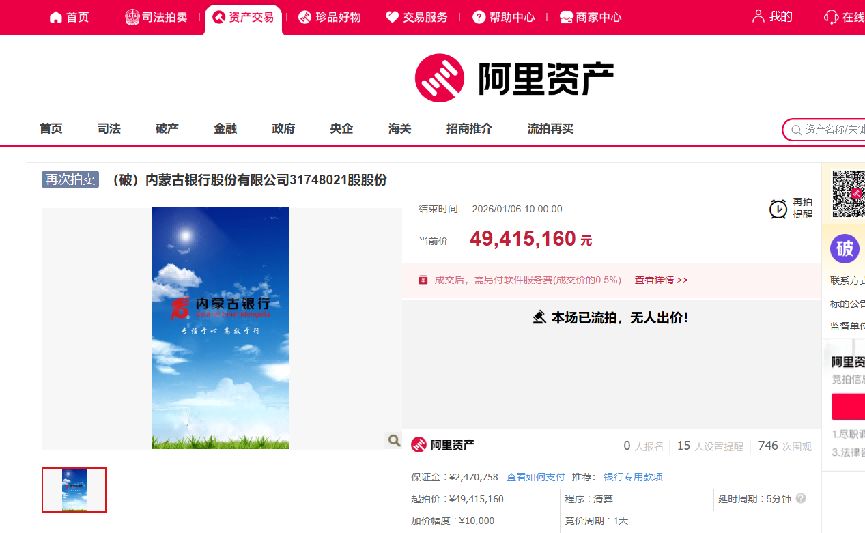Click the help icon beside 延时周期

(x=801, y=498)
